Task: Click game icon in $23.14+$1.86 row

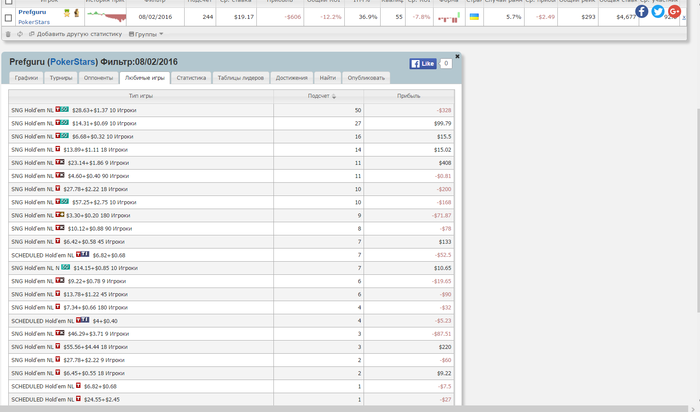Action: pos(60,162)
